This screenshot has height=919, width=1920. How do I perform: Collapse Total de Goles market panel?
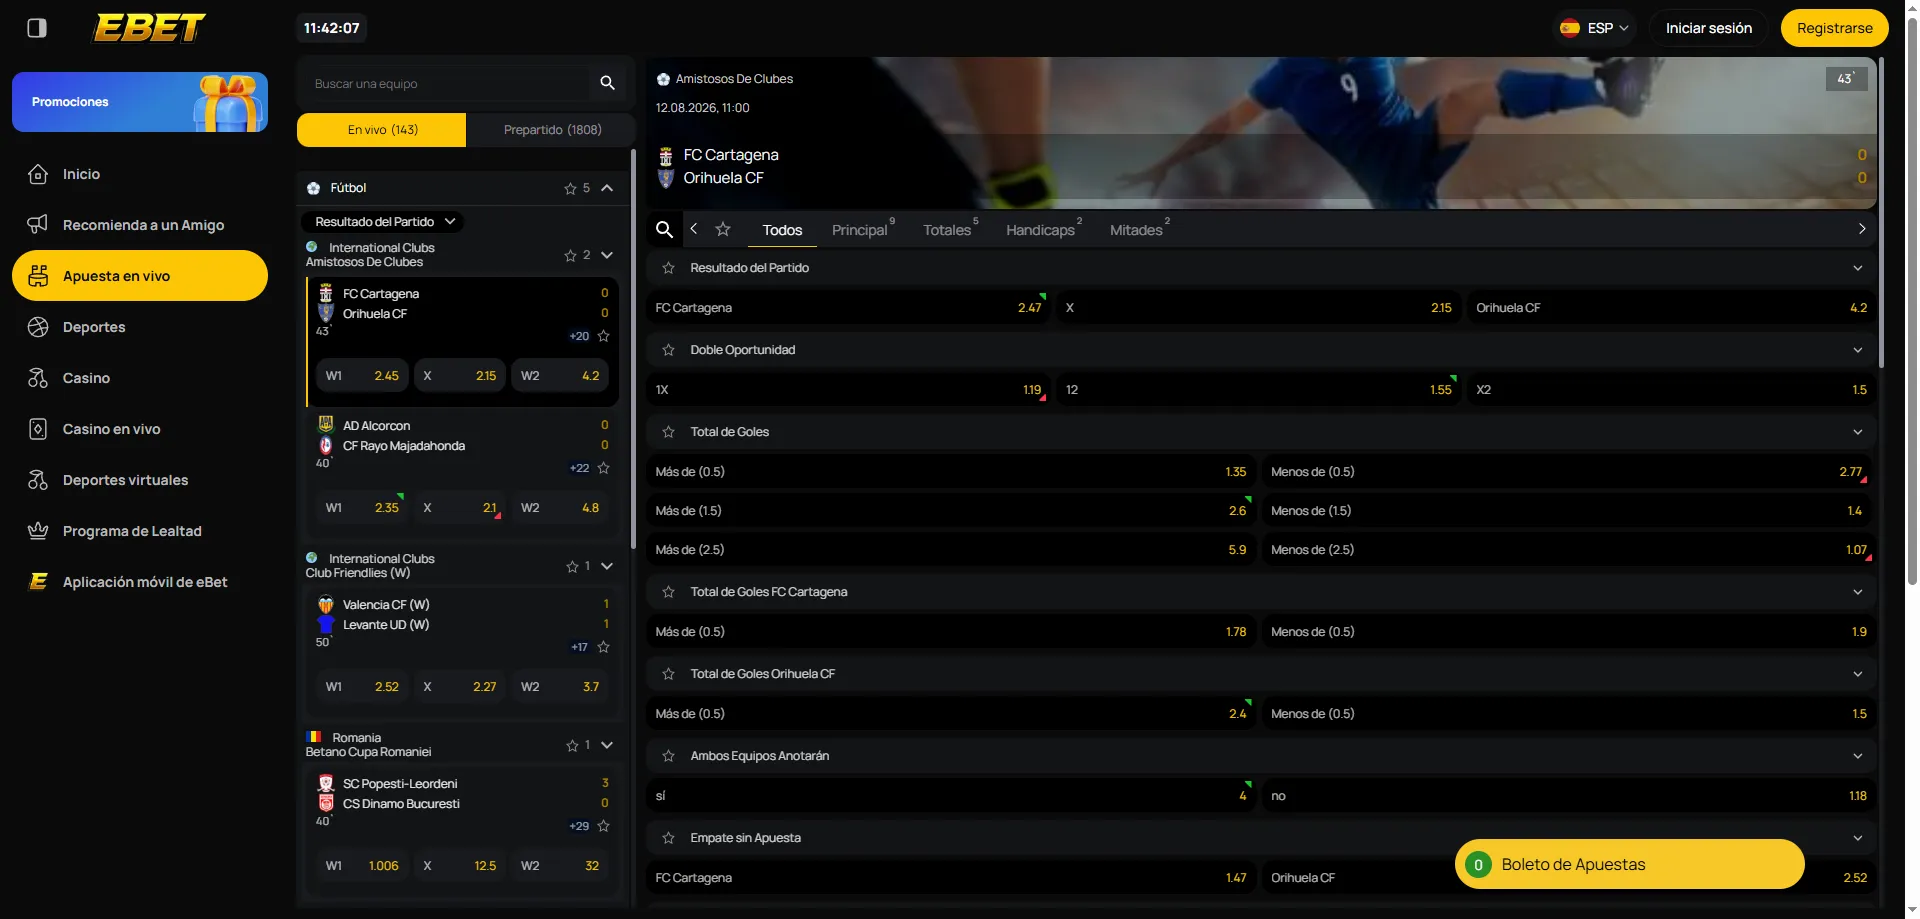1858,432
